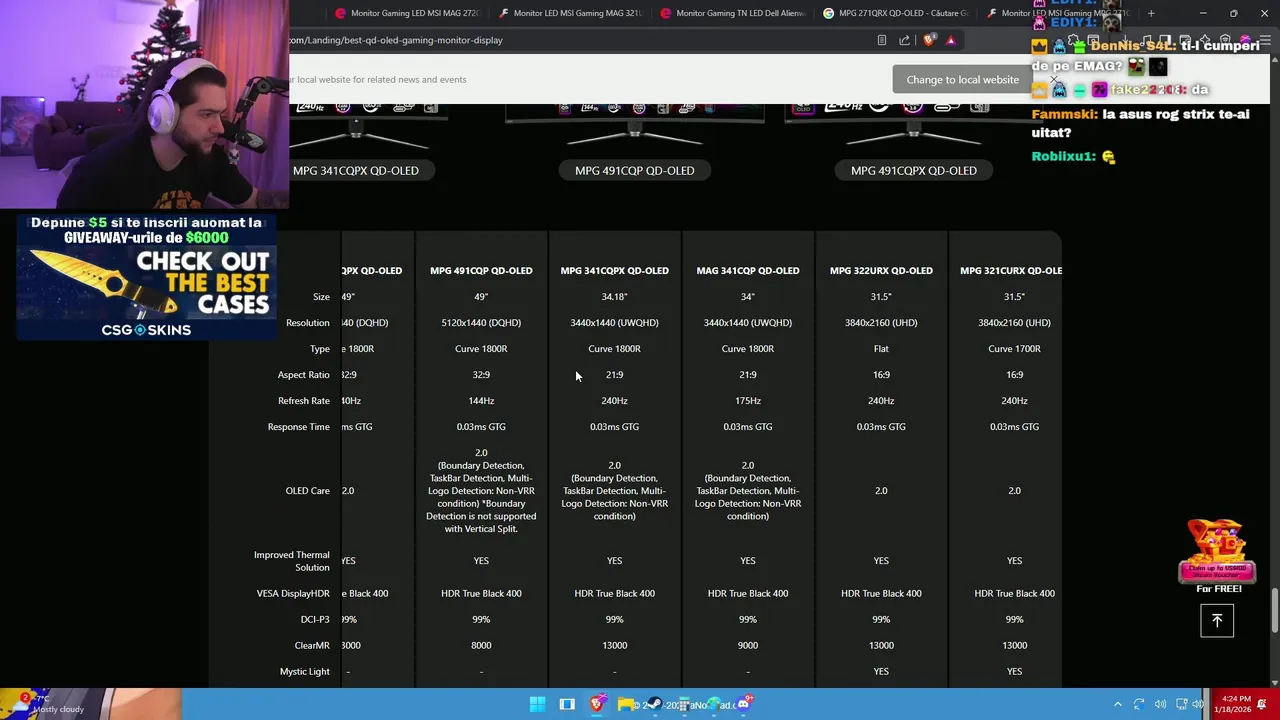This screenshot has width=1280, height=720.
Task: Open Task View on the taskbar
Action: pyautogui.click(x=567, y=704)
